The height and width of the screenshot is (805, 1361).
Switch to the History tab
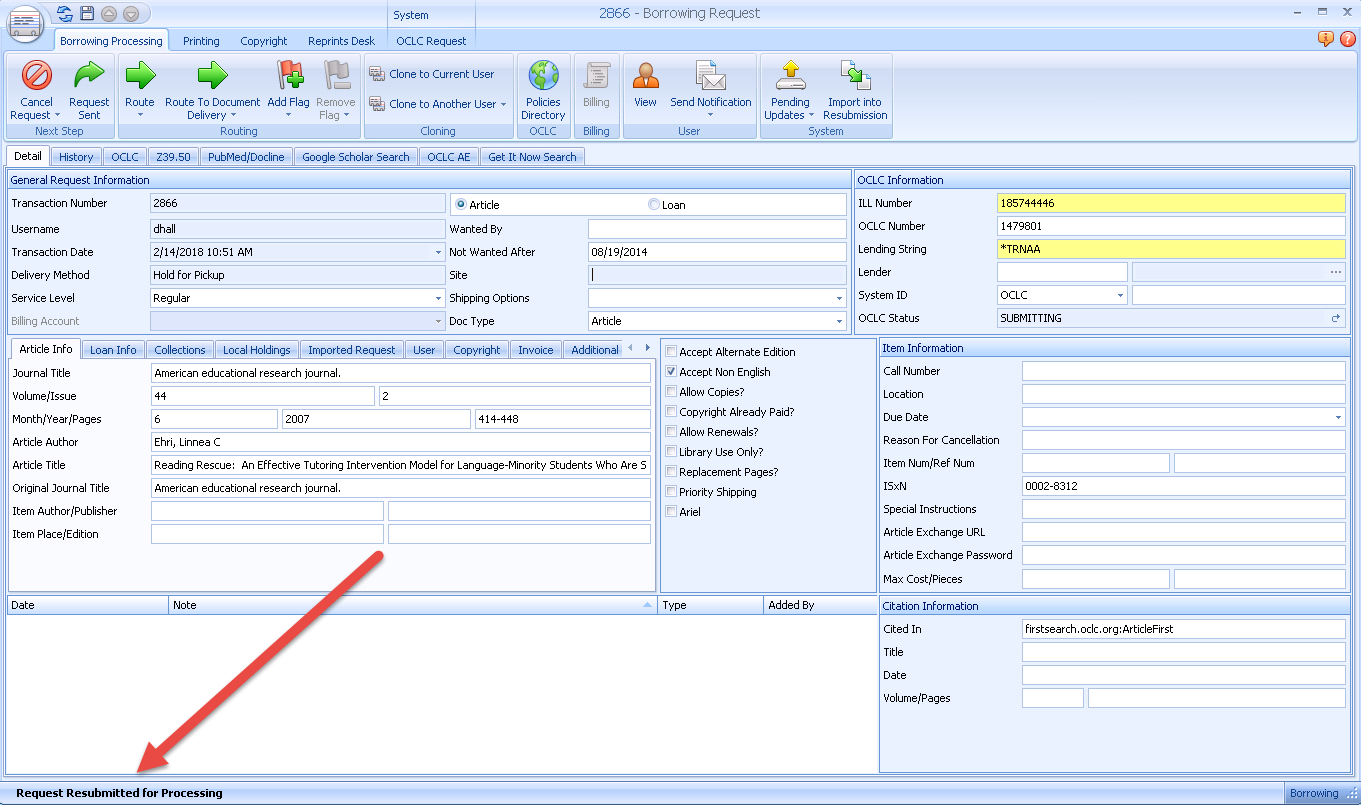pos(76,156)
